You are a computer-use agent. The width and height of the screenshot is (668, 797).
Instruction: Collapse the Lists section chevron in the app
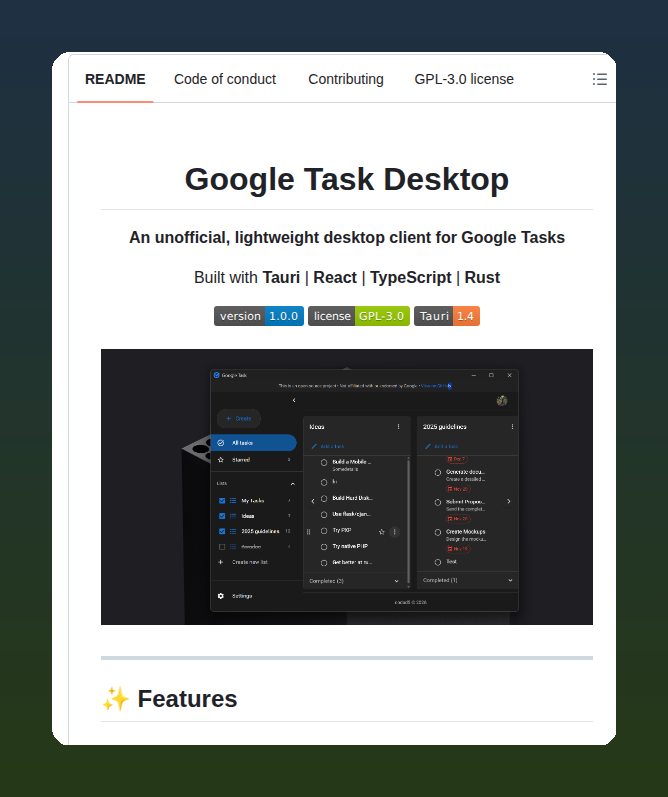pyautogui.click(x=292, y=484)
